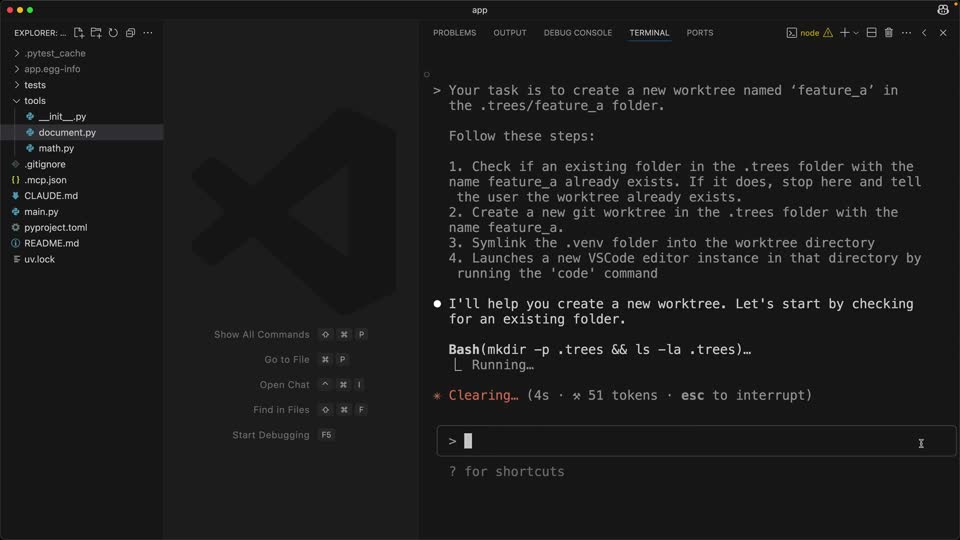This screenshot has height=540, width=960.
Task: Click the Python icon beside math.py
Action: [x=30, y=148]
